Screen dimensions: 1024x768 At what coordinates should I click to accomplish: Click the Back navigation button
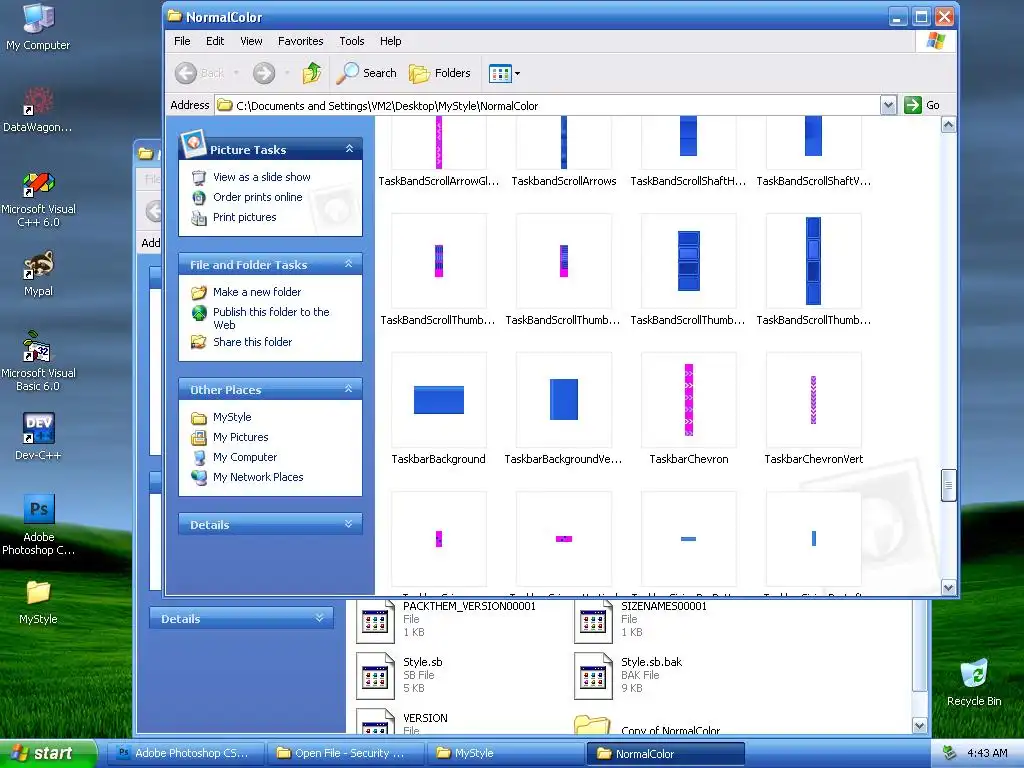click(x=200, y=72)
